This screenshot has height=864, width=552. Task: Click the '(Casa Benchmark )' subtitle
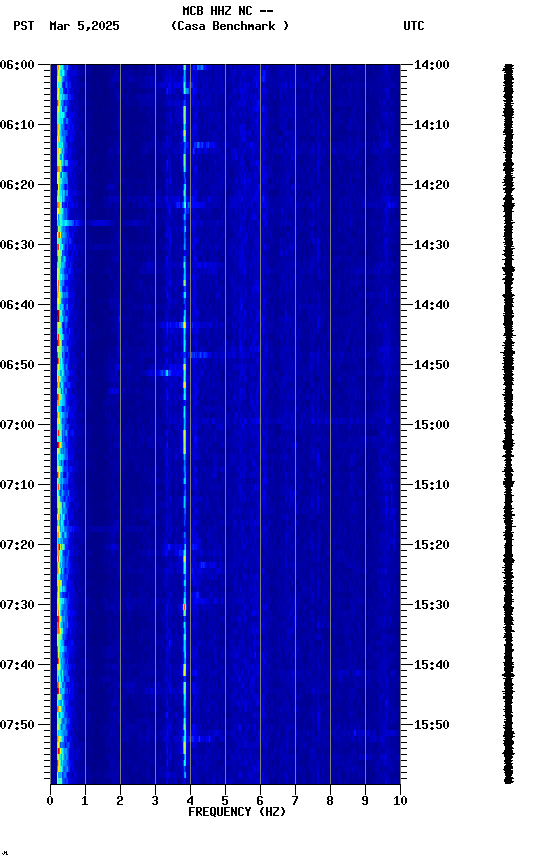tap(230, 26)
